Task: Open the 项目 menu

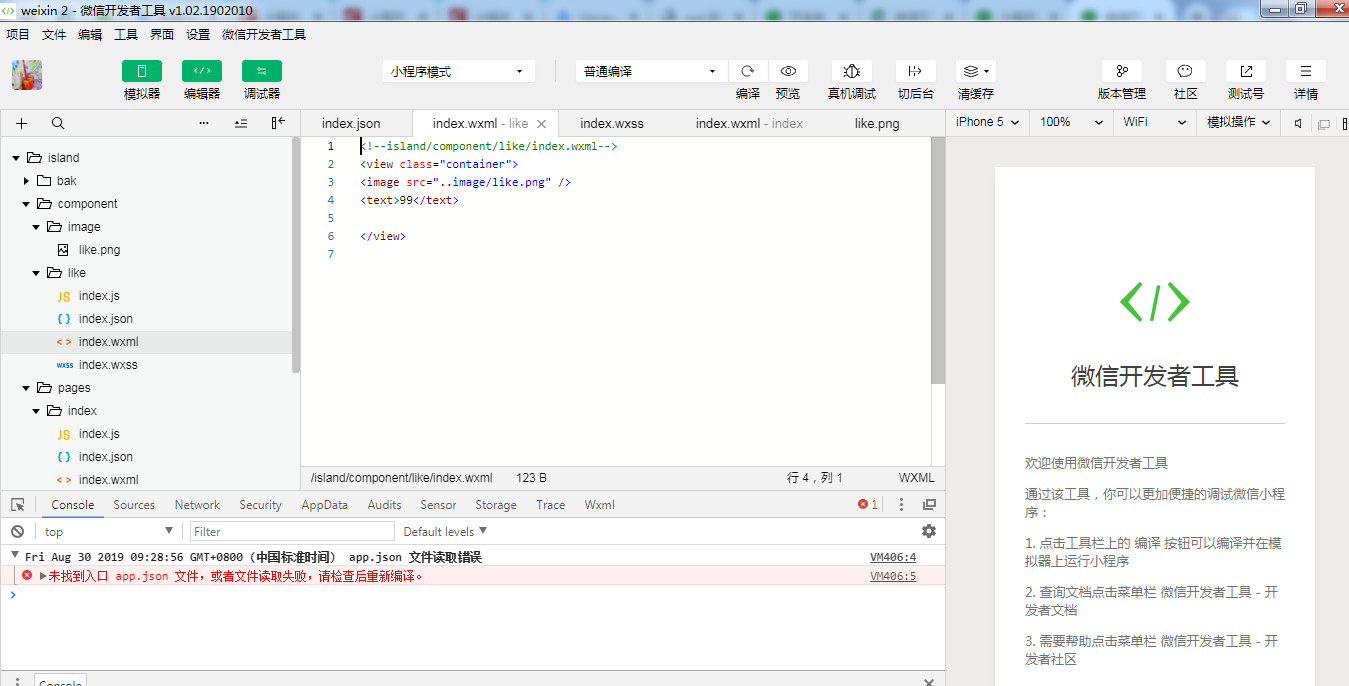Action: pos(18,34)
